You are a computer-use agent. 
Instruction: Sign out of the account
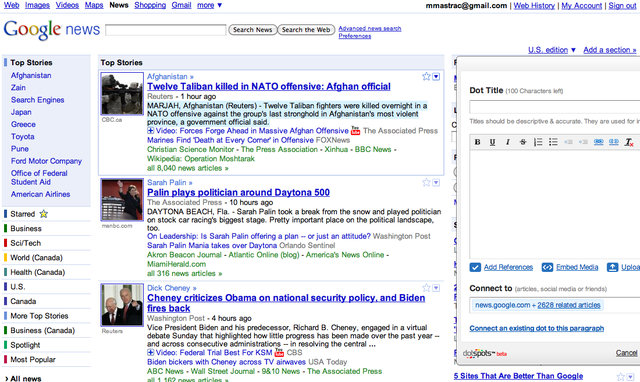click(622, 6)
